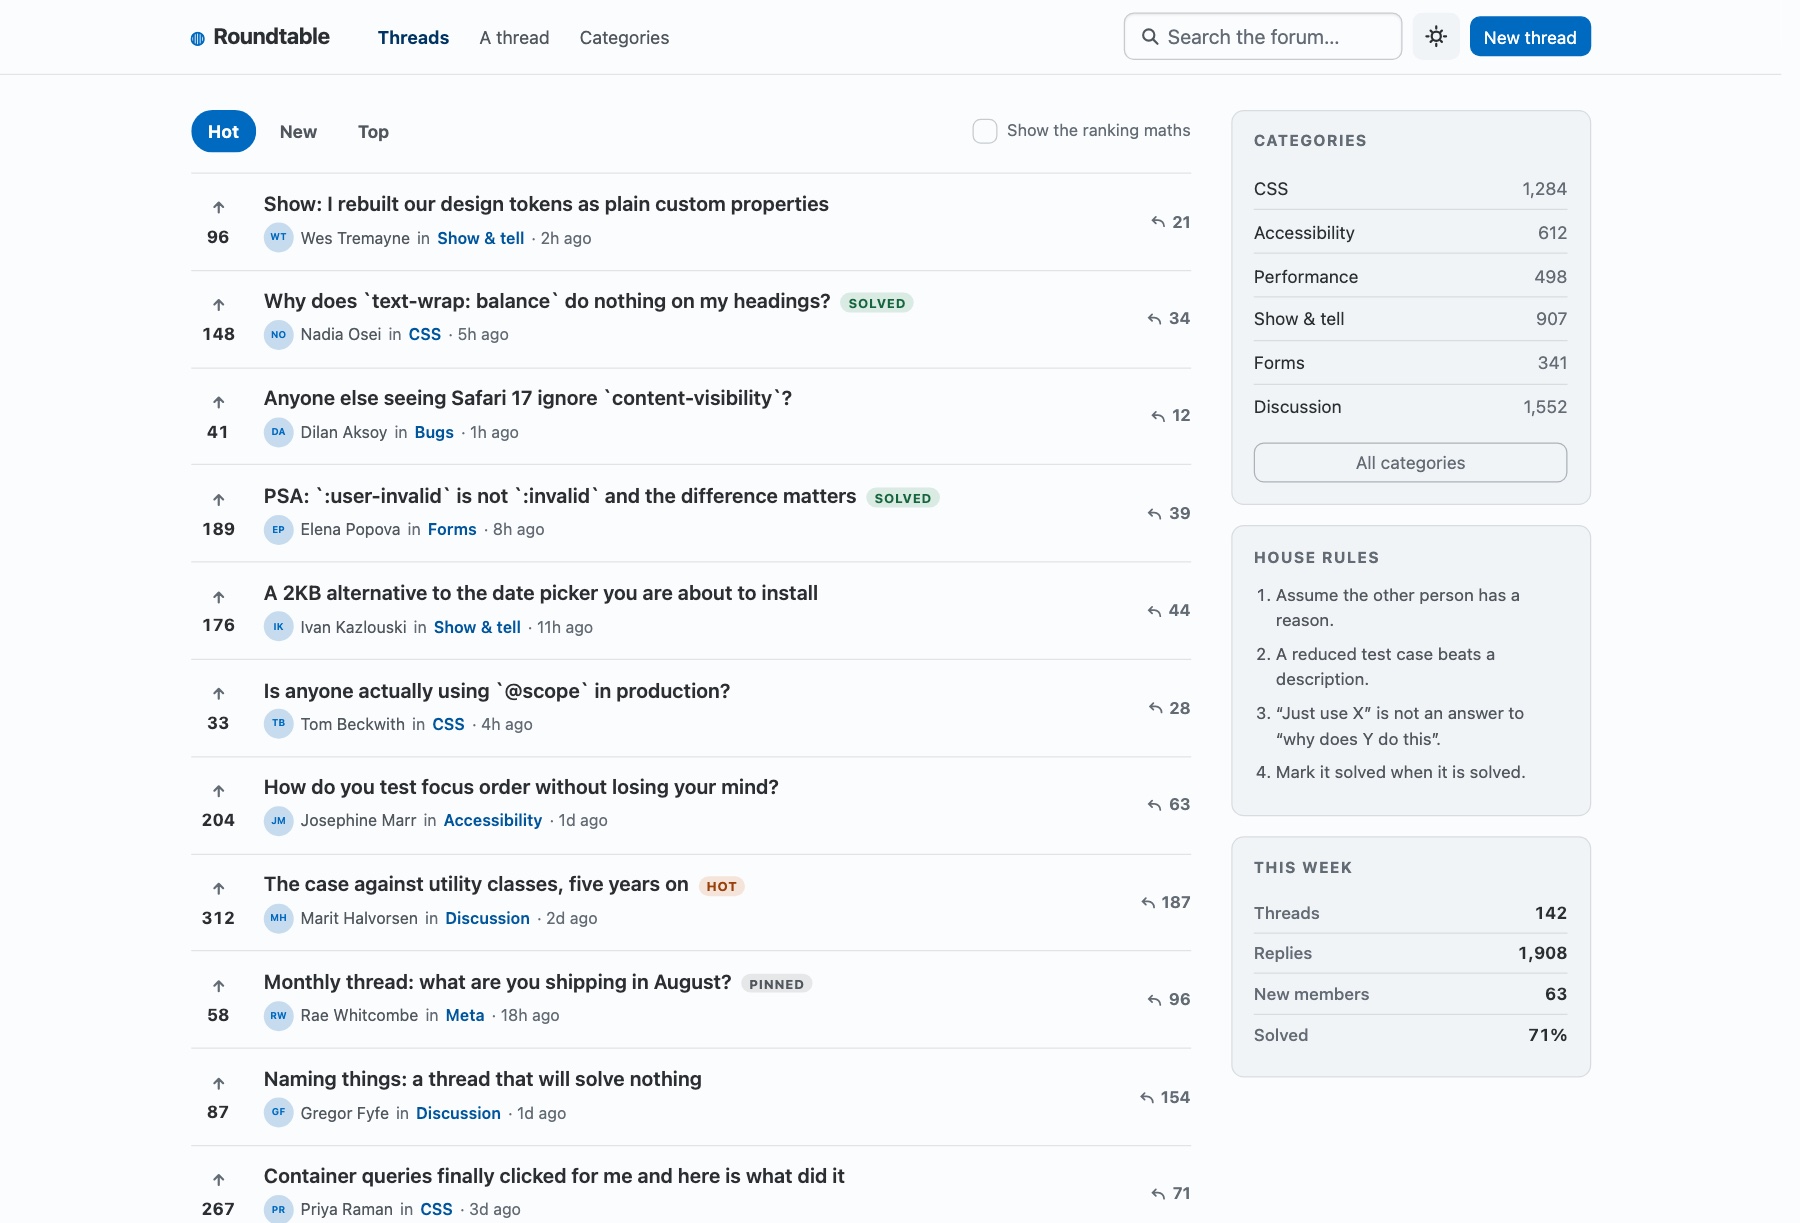
Task: Click reply icon with 34 replies
Action: click(x=1155, y=319)
